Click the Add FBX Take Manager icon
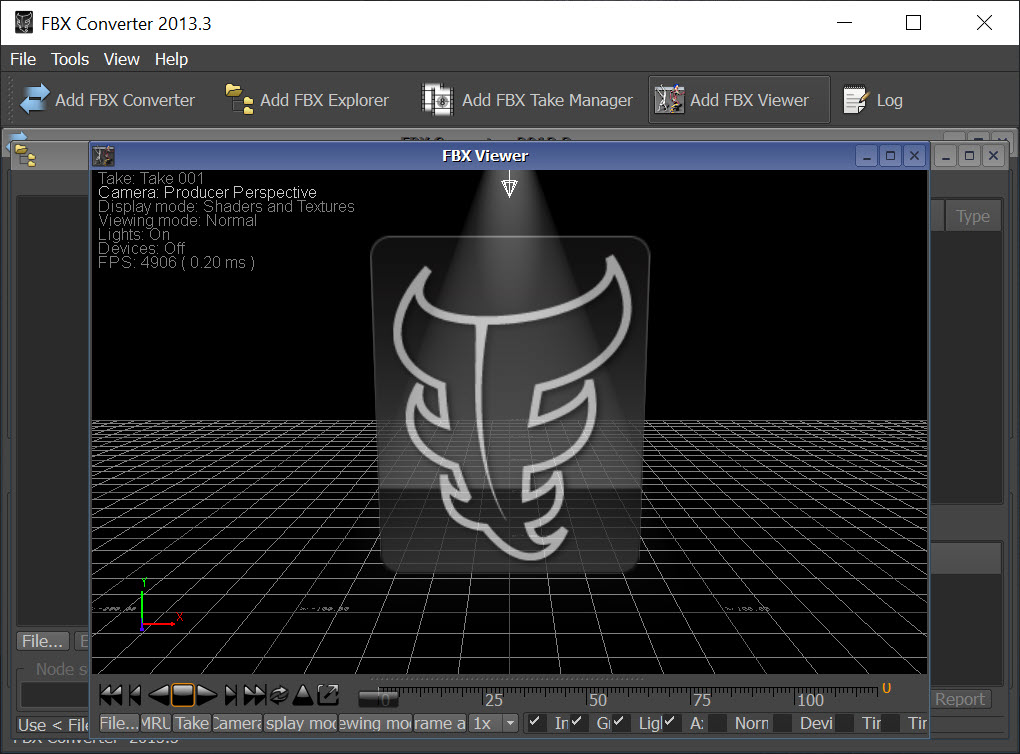1020x754 pixels. pos(437,100)
